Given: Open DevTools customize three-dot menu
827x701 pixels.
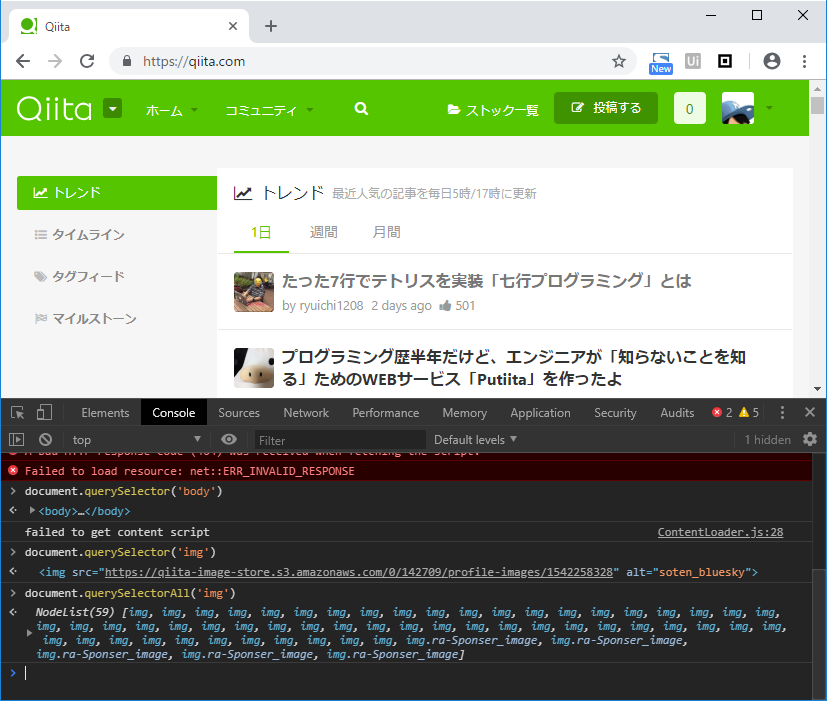Looking at the screenshot, I should (x=782, y=412).
